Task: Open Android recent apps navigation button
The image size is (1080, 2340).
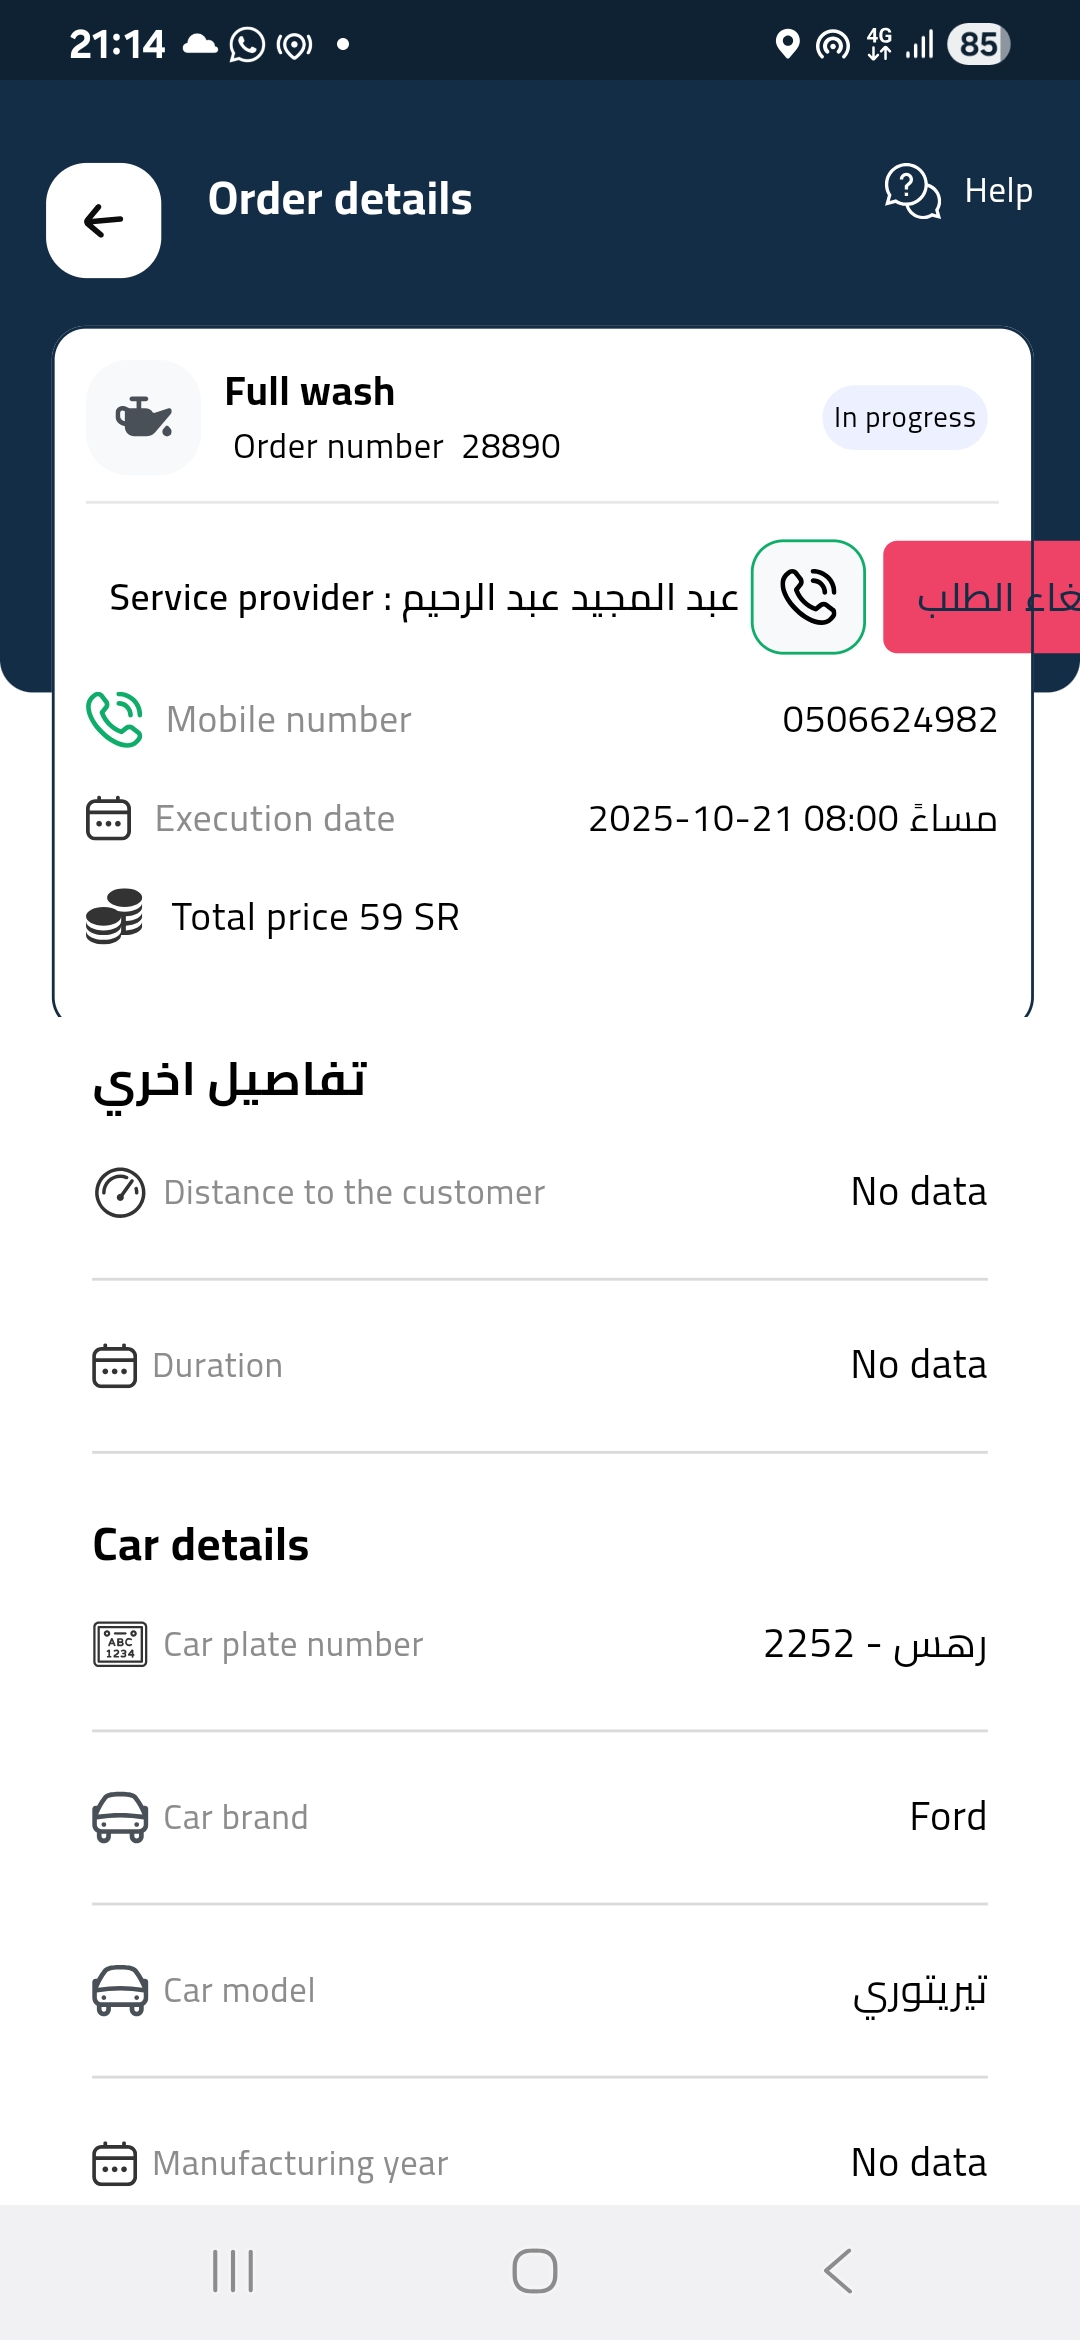Action: tap(233, 2271)
